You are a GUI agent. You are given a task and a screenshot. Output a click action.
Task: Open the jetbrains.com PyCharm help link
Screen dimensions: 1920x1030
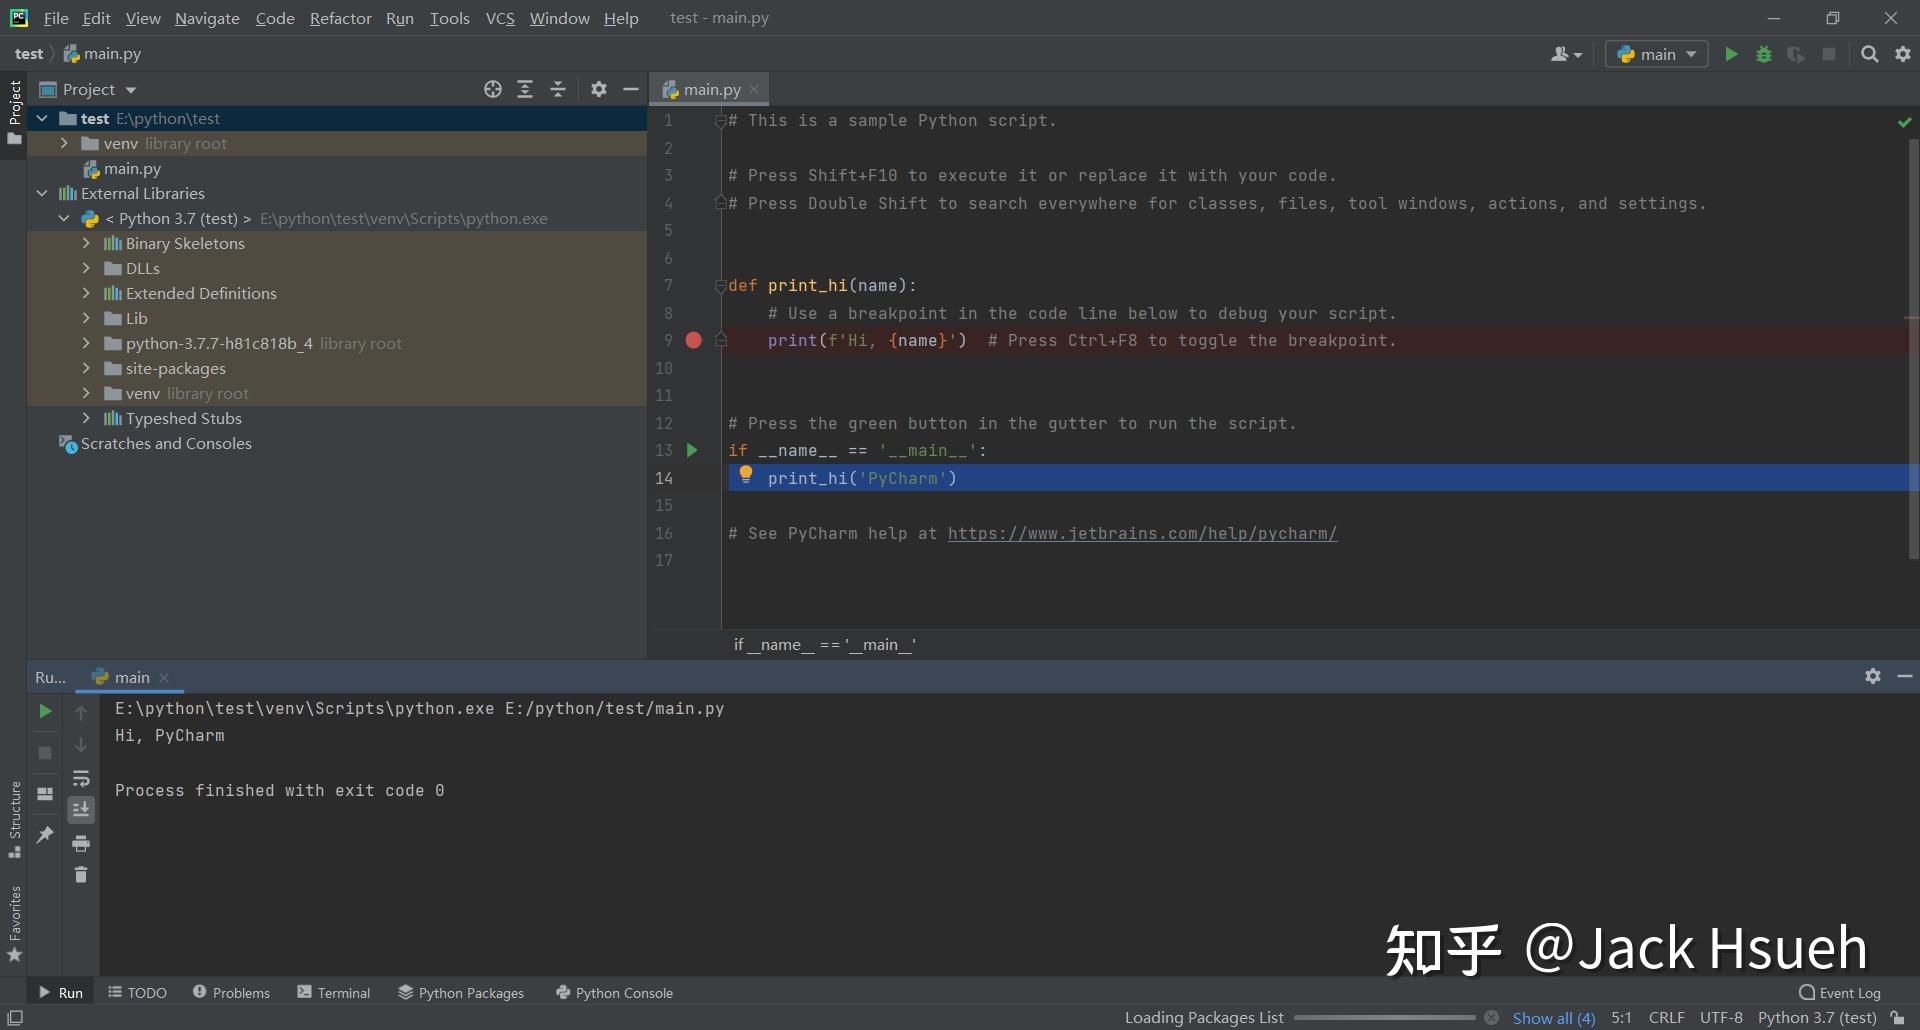coord(1142,533)
